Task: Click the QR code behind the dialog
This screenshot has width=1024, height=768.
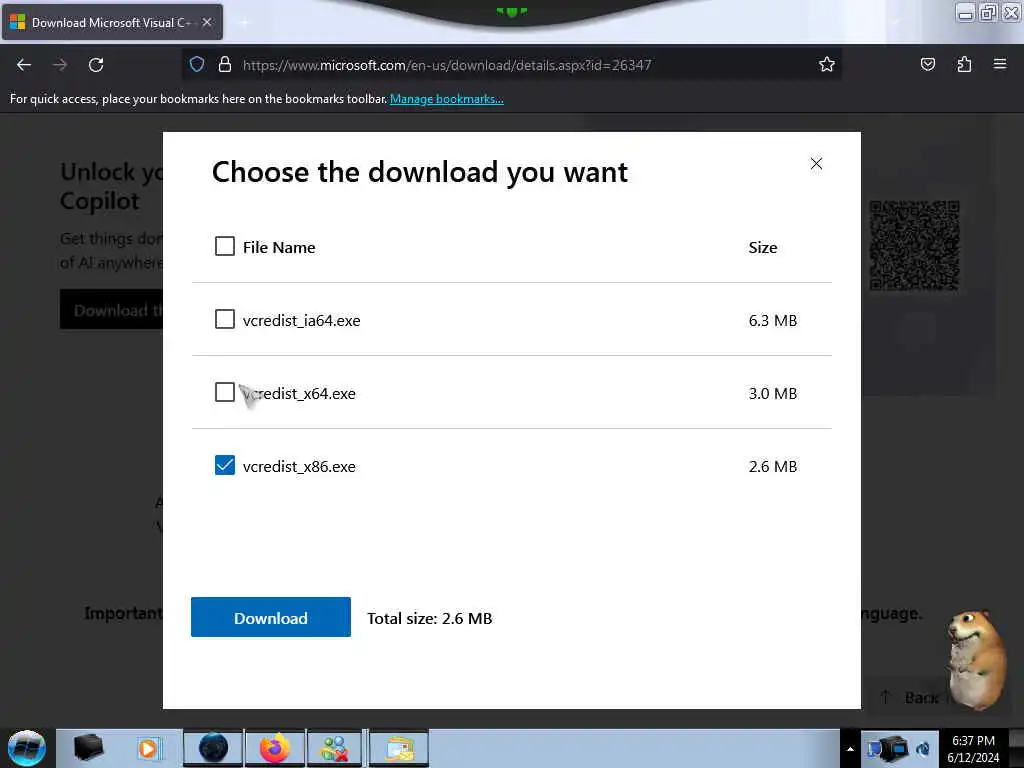Action: [x=914, y=245]
